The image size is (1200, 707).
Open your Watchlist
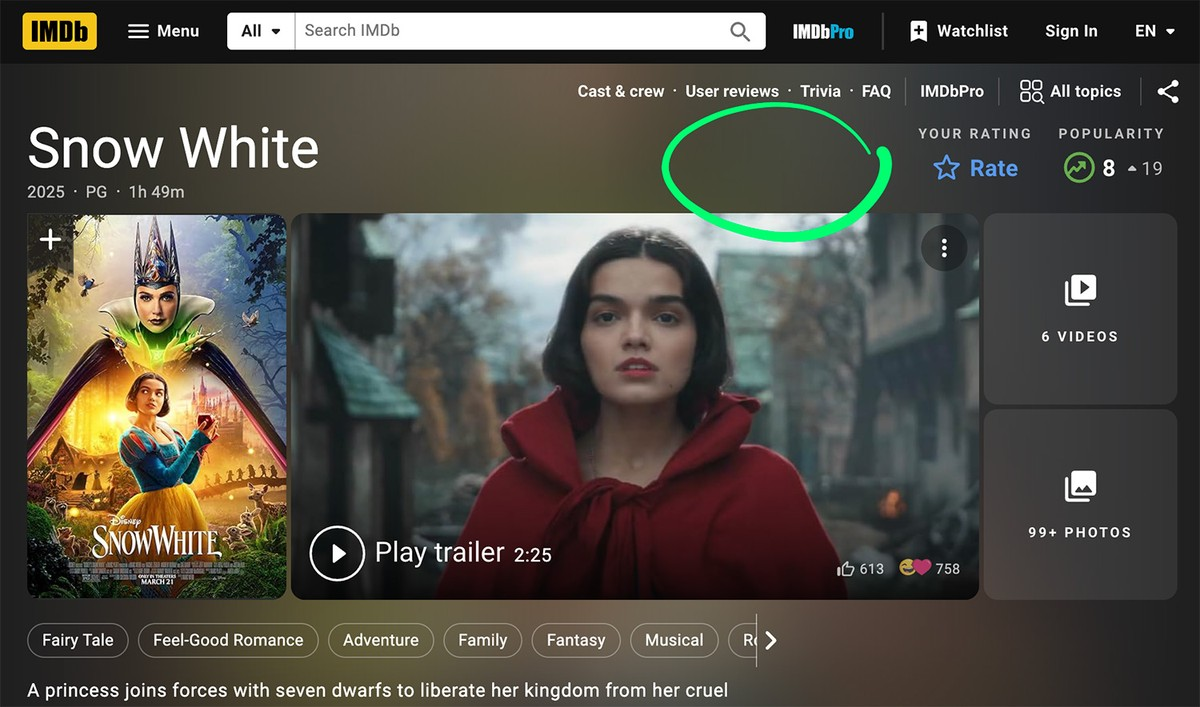tap(958, 31)
